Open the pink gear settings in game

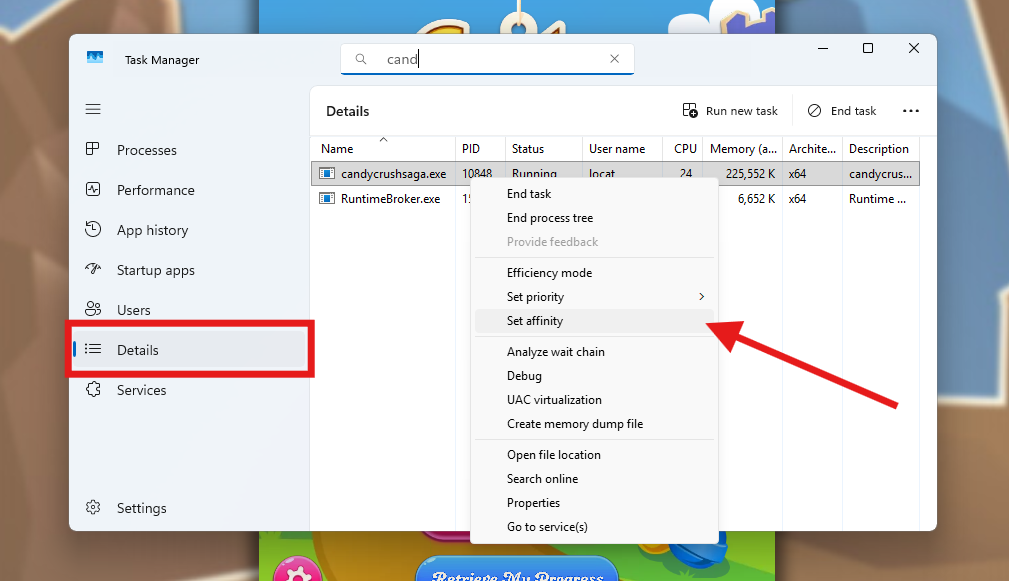pyautogui.click(x=297, y=570)
